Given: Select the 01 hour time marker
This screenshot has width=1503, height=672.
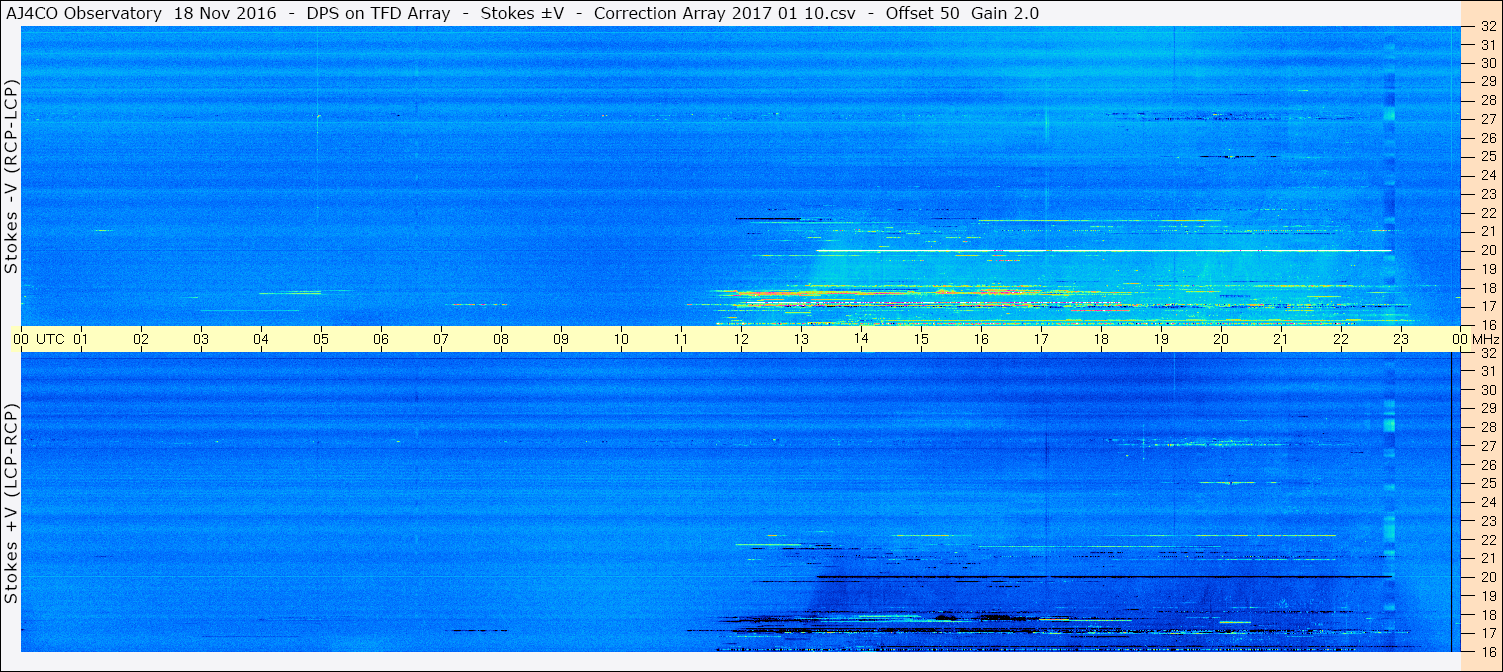Looking at the screenshot, I should pyautogui.click(x=82, y=339).
